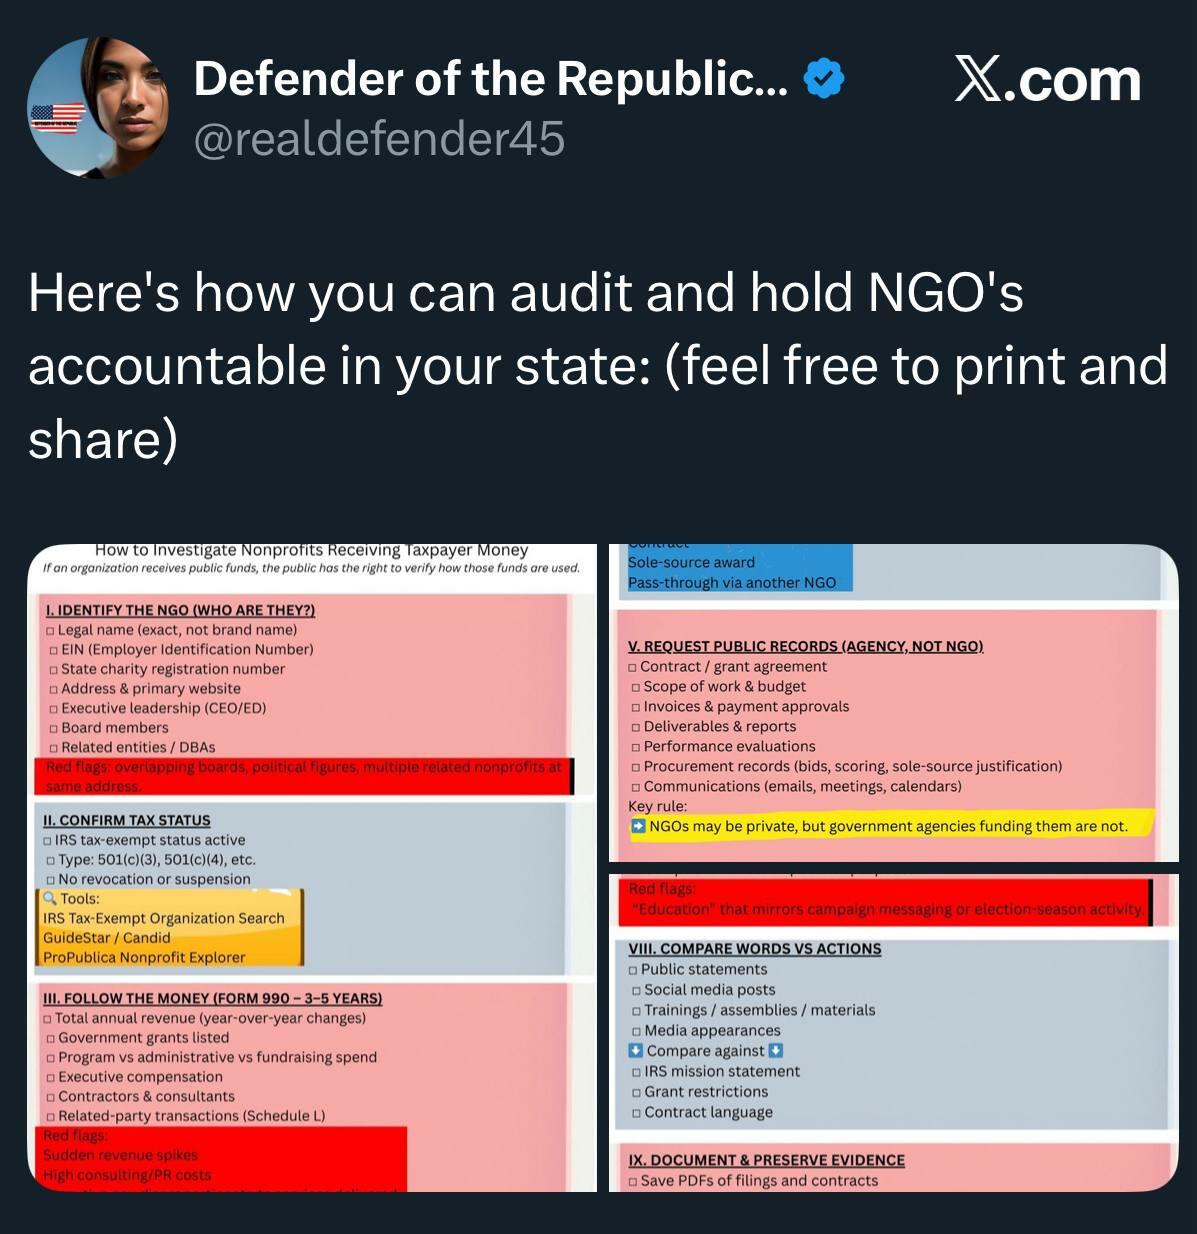1197x1234 pixels.
Task: Click the III. Follow the Money heading
Action: click(x=212, y=998)
